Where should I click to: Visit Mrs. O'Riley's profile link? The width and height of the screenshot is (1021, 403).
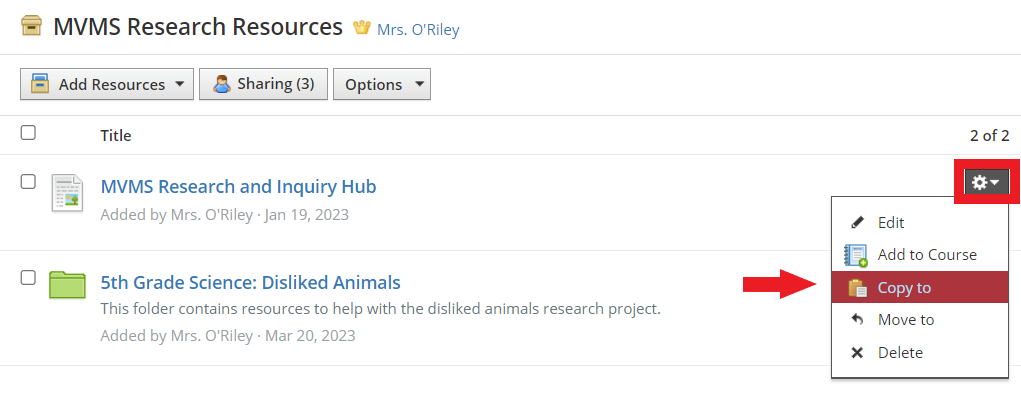tap(418, 30)
